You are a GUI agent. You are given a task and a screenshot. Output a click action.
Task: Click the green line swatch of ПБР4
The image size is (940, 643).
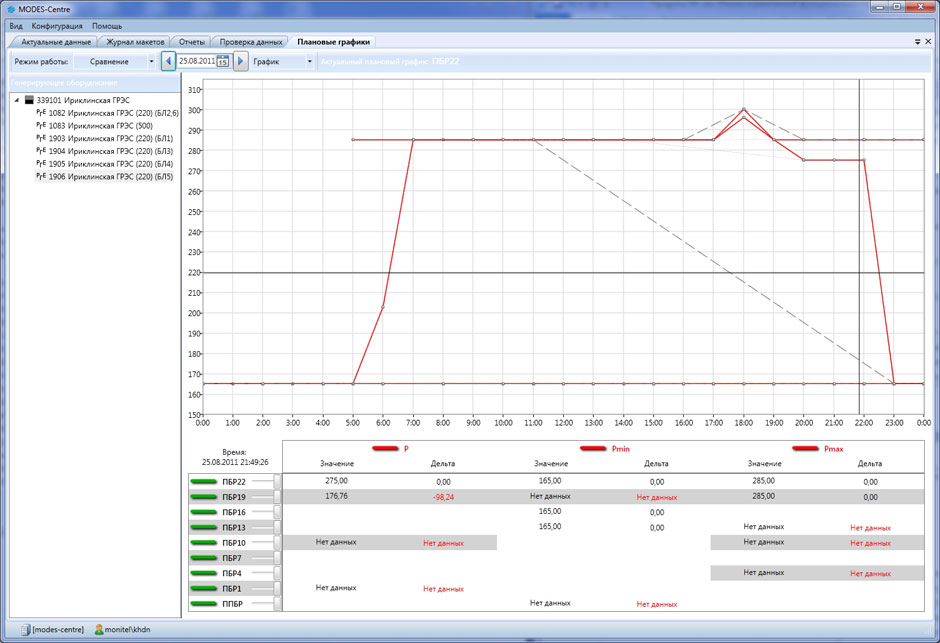point(203,573)
